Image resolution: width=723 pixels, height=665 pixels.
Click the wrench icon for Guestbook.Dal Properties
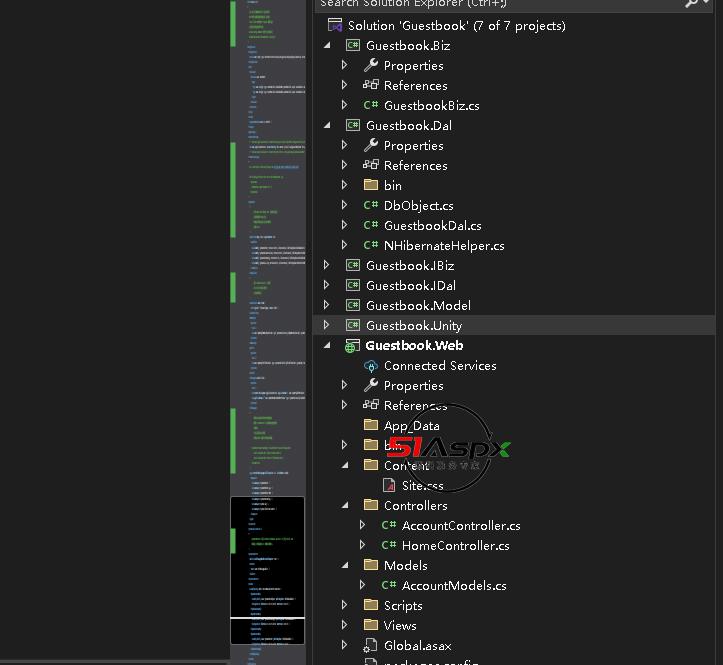click(x=370, y=145)
